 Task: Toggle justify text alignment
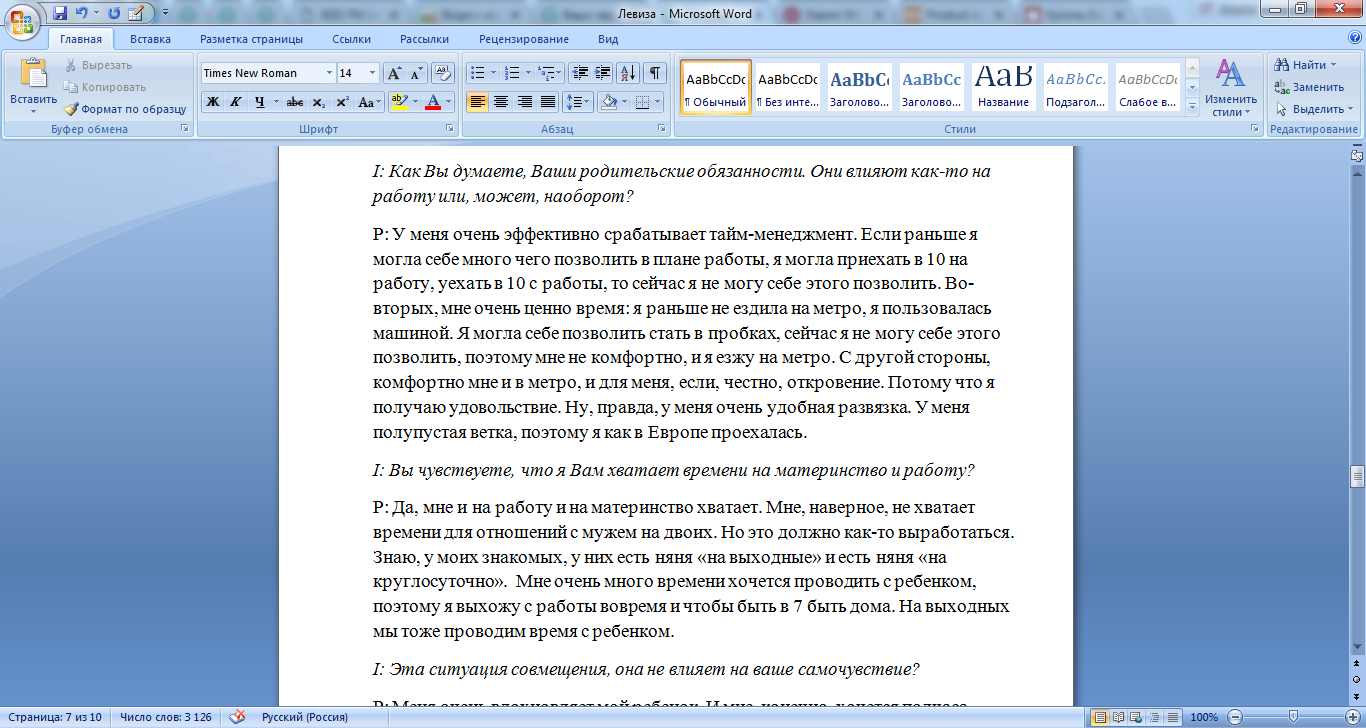coord(548,102)
